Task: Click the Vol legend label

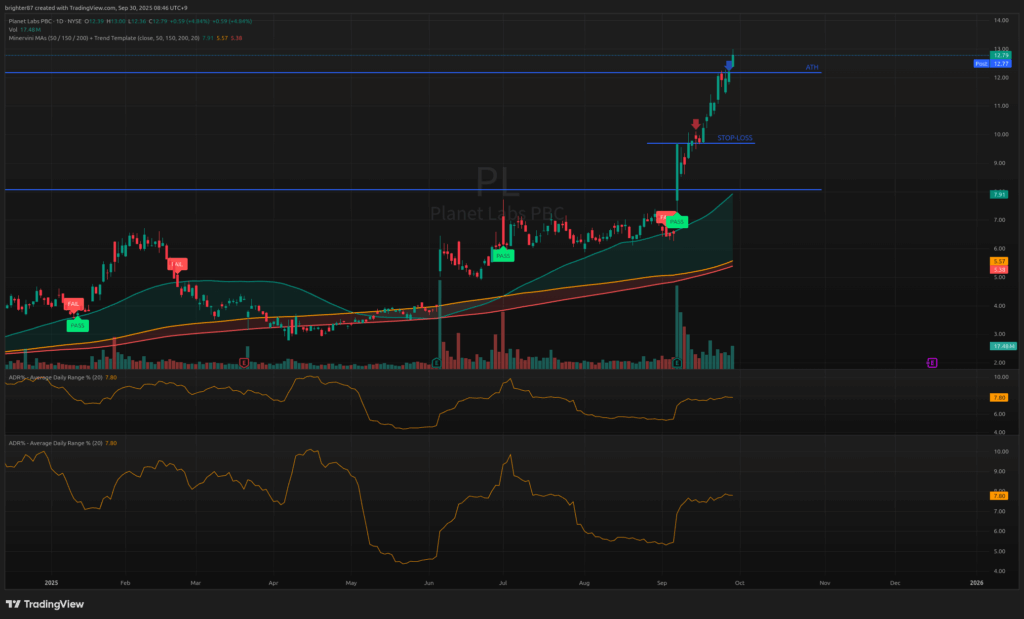Action: pos(13,29)
